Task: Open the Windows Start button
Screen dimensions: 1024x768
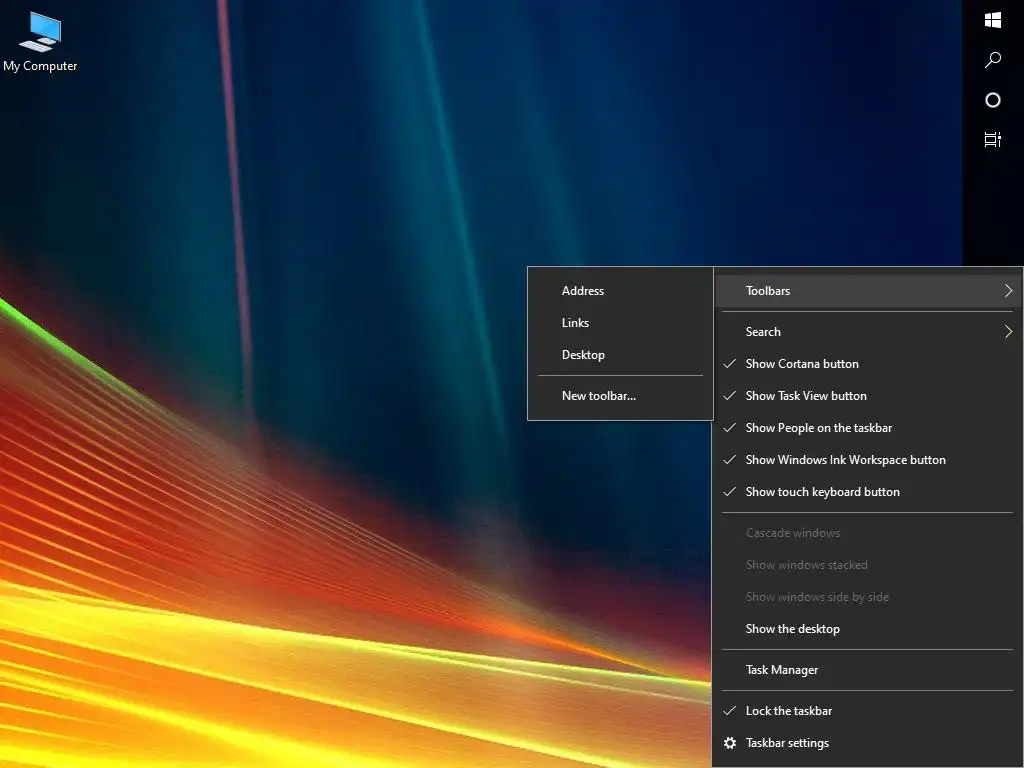Action: 993,20
